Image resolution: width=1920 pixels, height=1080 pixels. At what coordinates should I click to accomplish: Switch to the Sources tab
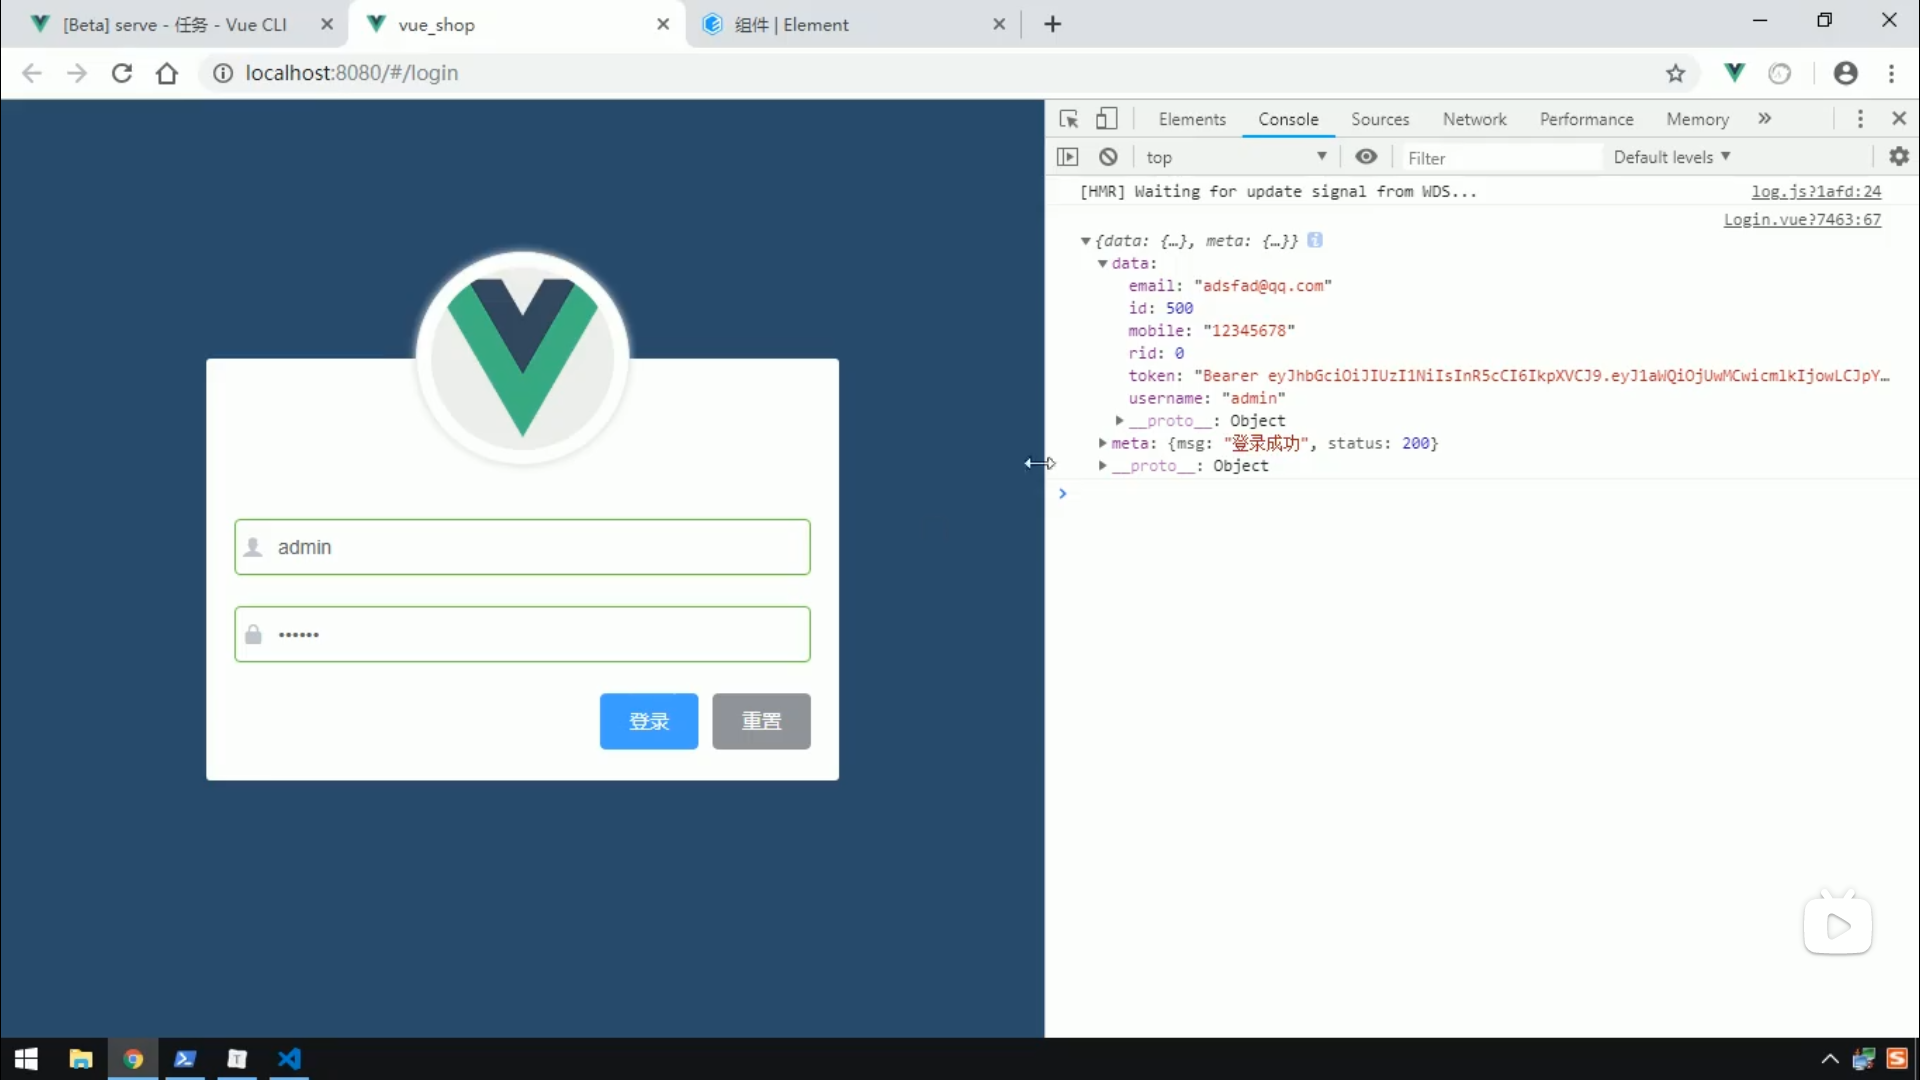[1380, 119]
